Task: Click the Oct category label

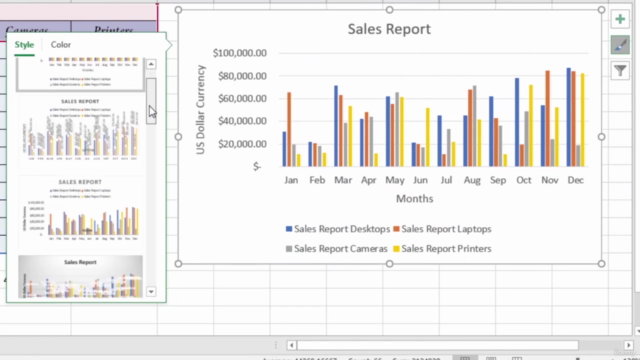Action: click(x=524, y=180)
